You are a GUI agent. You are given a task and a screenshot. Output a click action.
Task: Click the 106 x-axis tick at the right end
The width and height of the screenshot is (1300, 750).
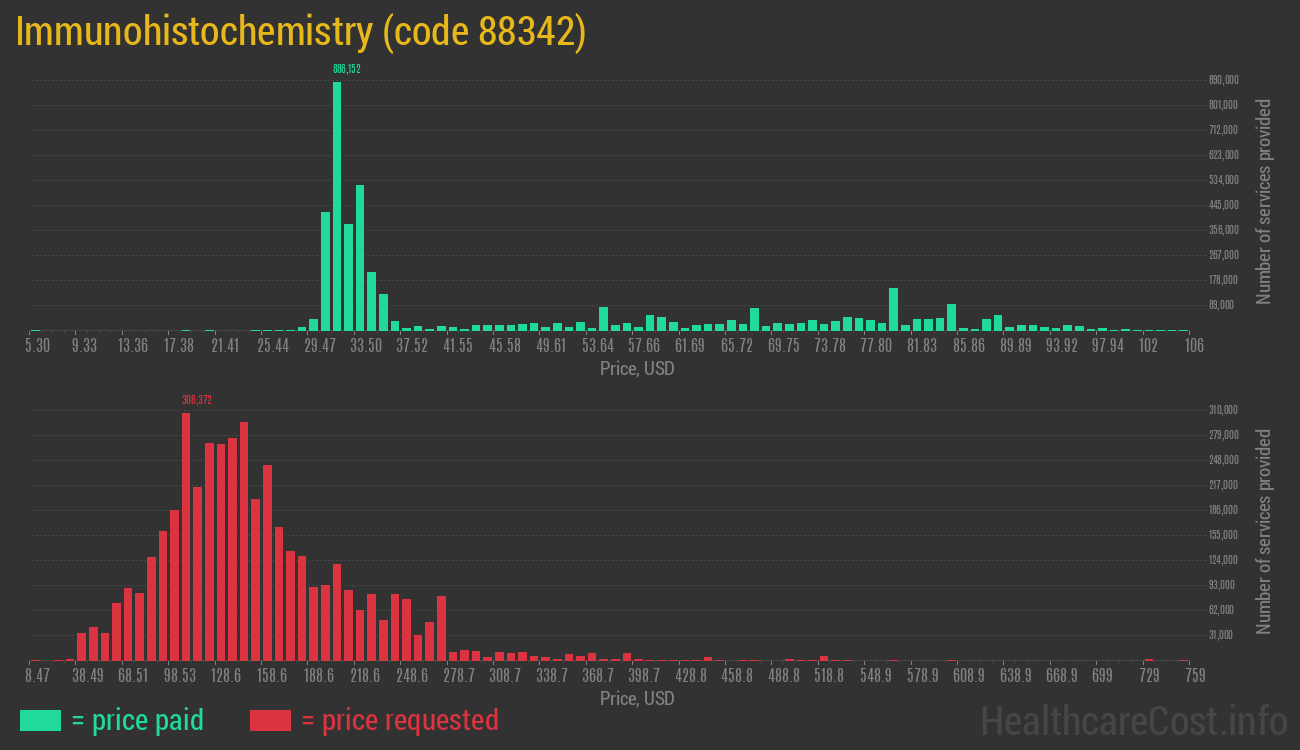(1191, 346)
